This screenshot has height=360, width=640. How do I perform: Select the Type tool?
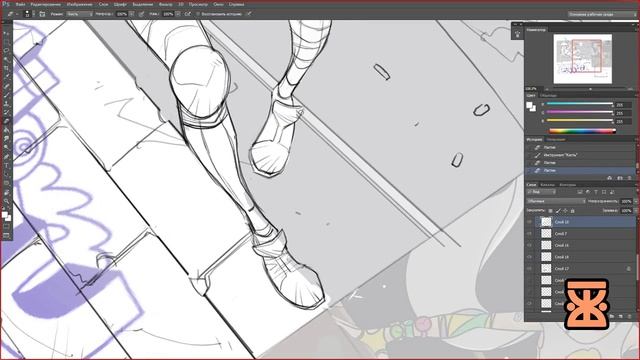click(x=7, y=165)
